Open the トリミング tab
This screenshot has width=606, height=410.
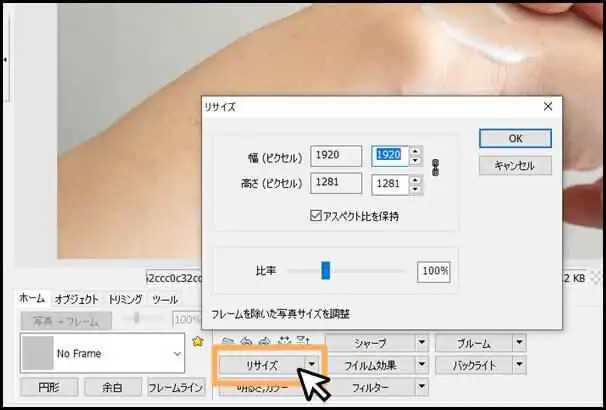tap(125, 299)
